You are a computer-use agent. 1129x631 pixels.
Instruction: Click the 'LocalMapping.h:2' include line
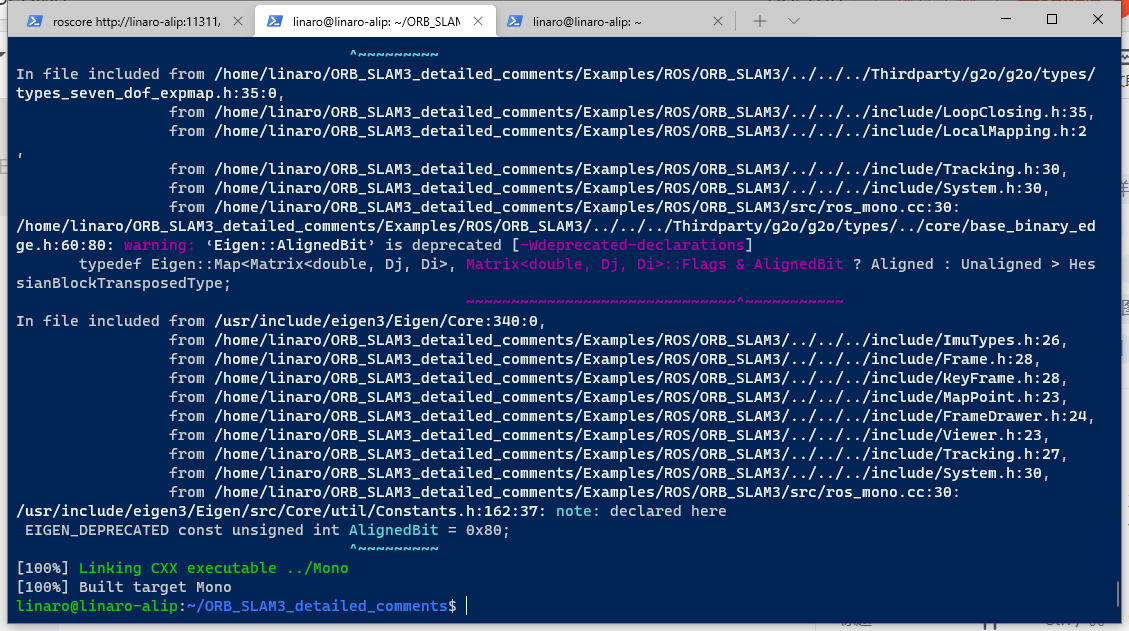tap(628, 131)
